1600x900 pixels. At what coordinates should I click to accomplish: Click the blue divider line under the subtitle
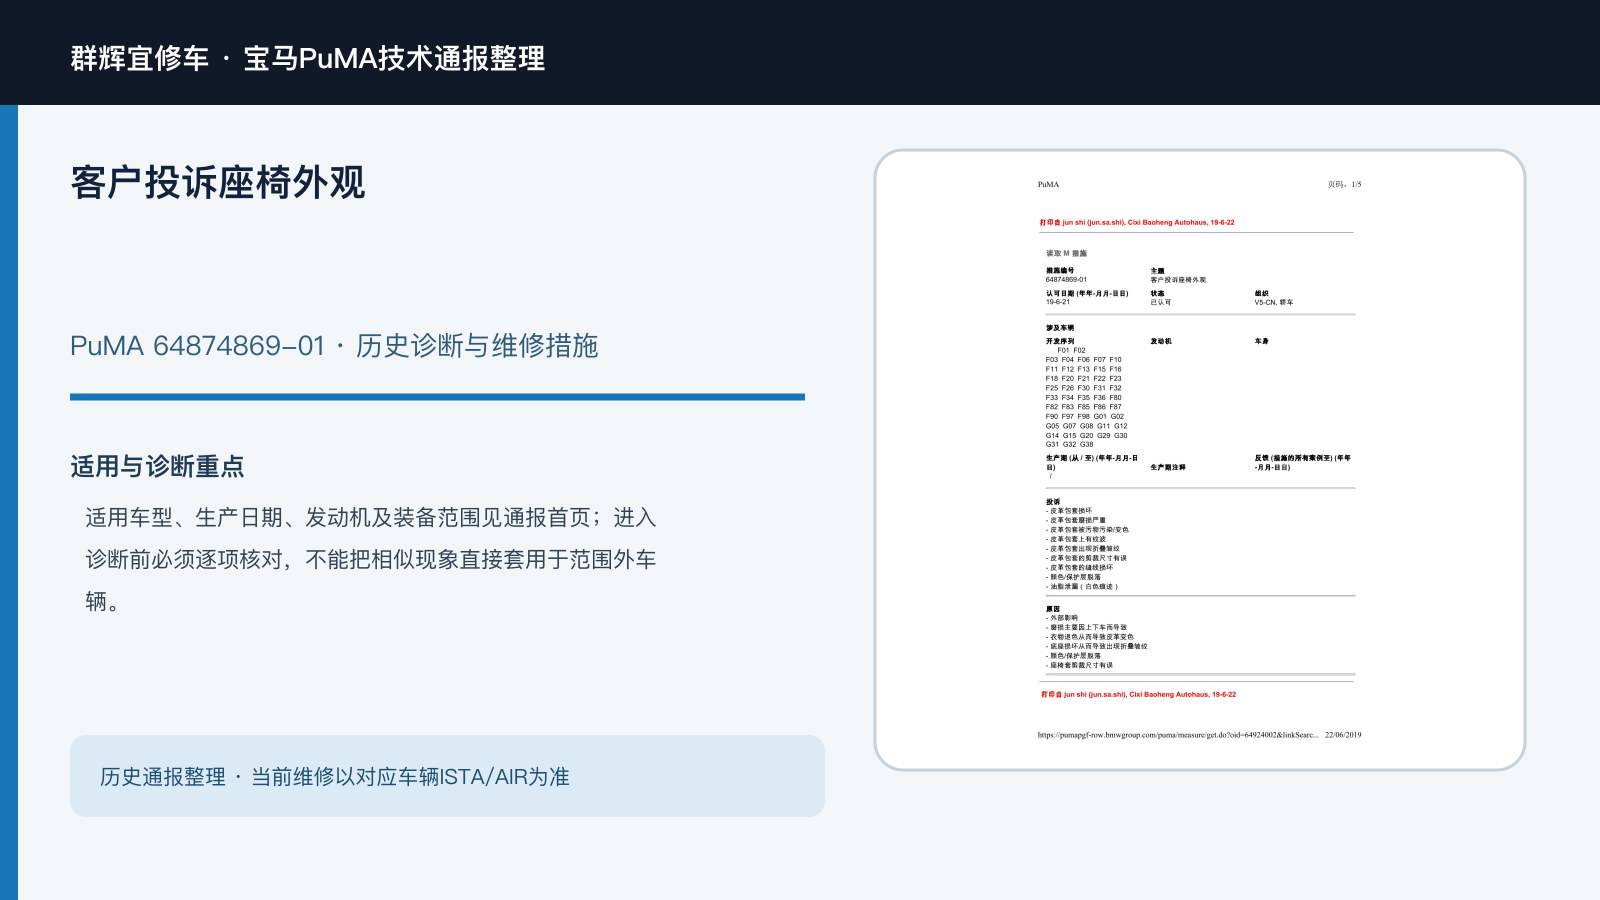tap(437, 397)
